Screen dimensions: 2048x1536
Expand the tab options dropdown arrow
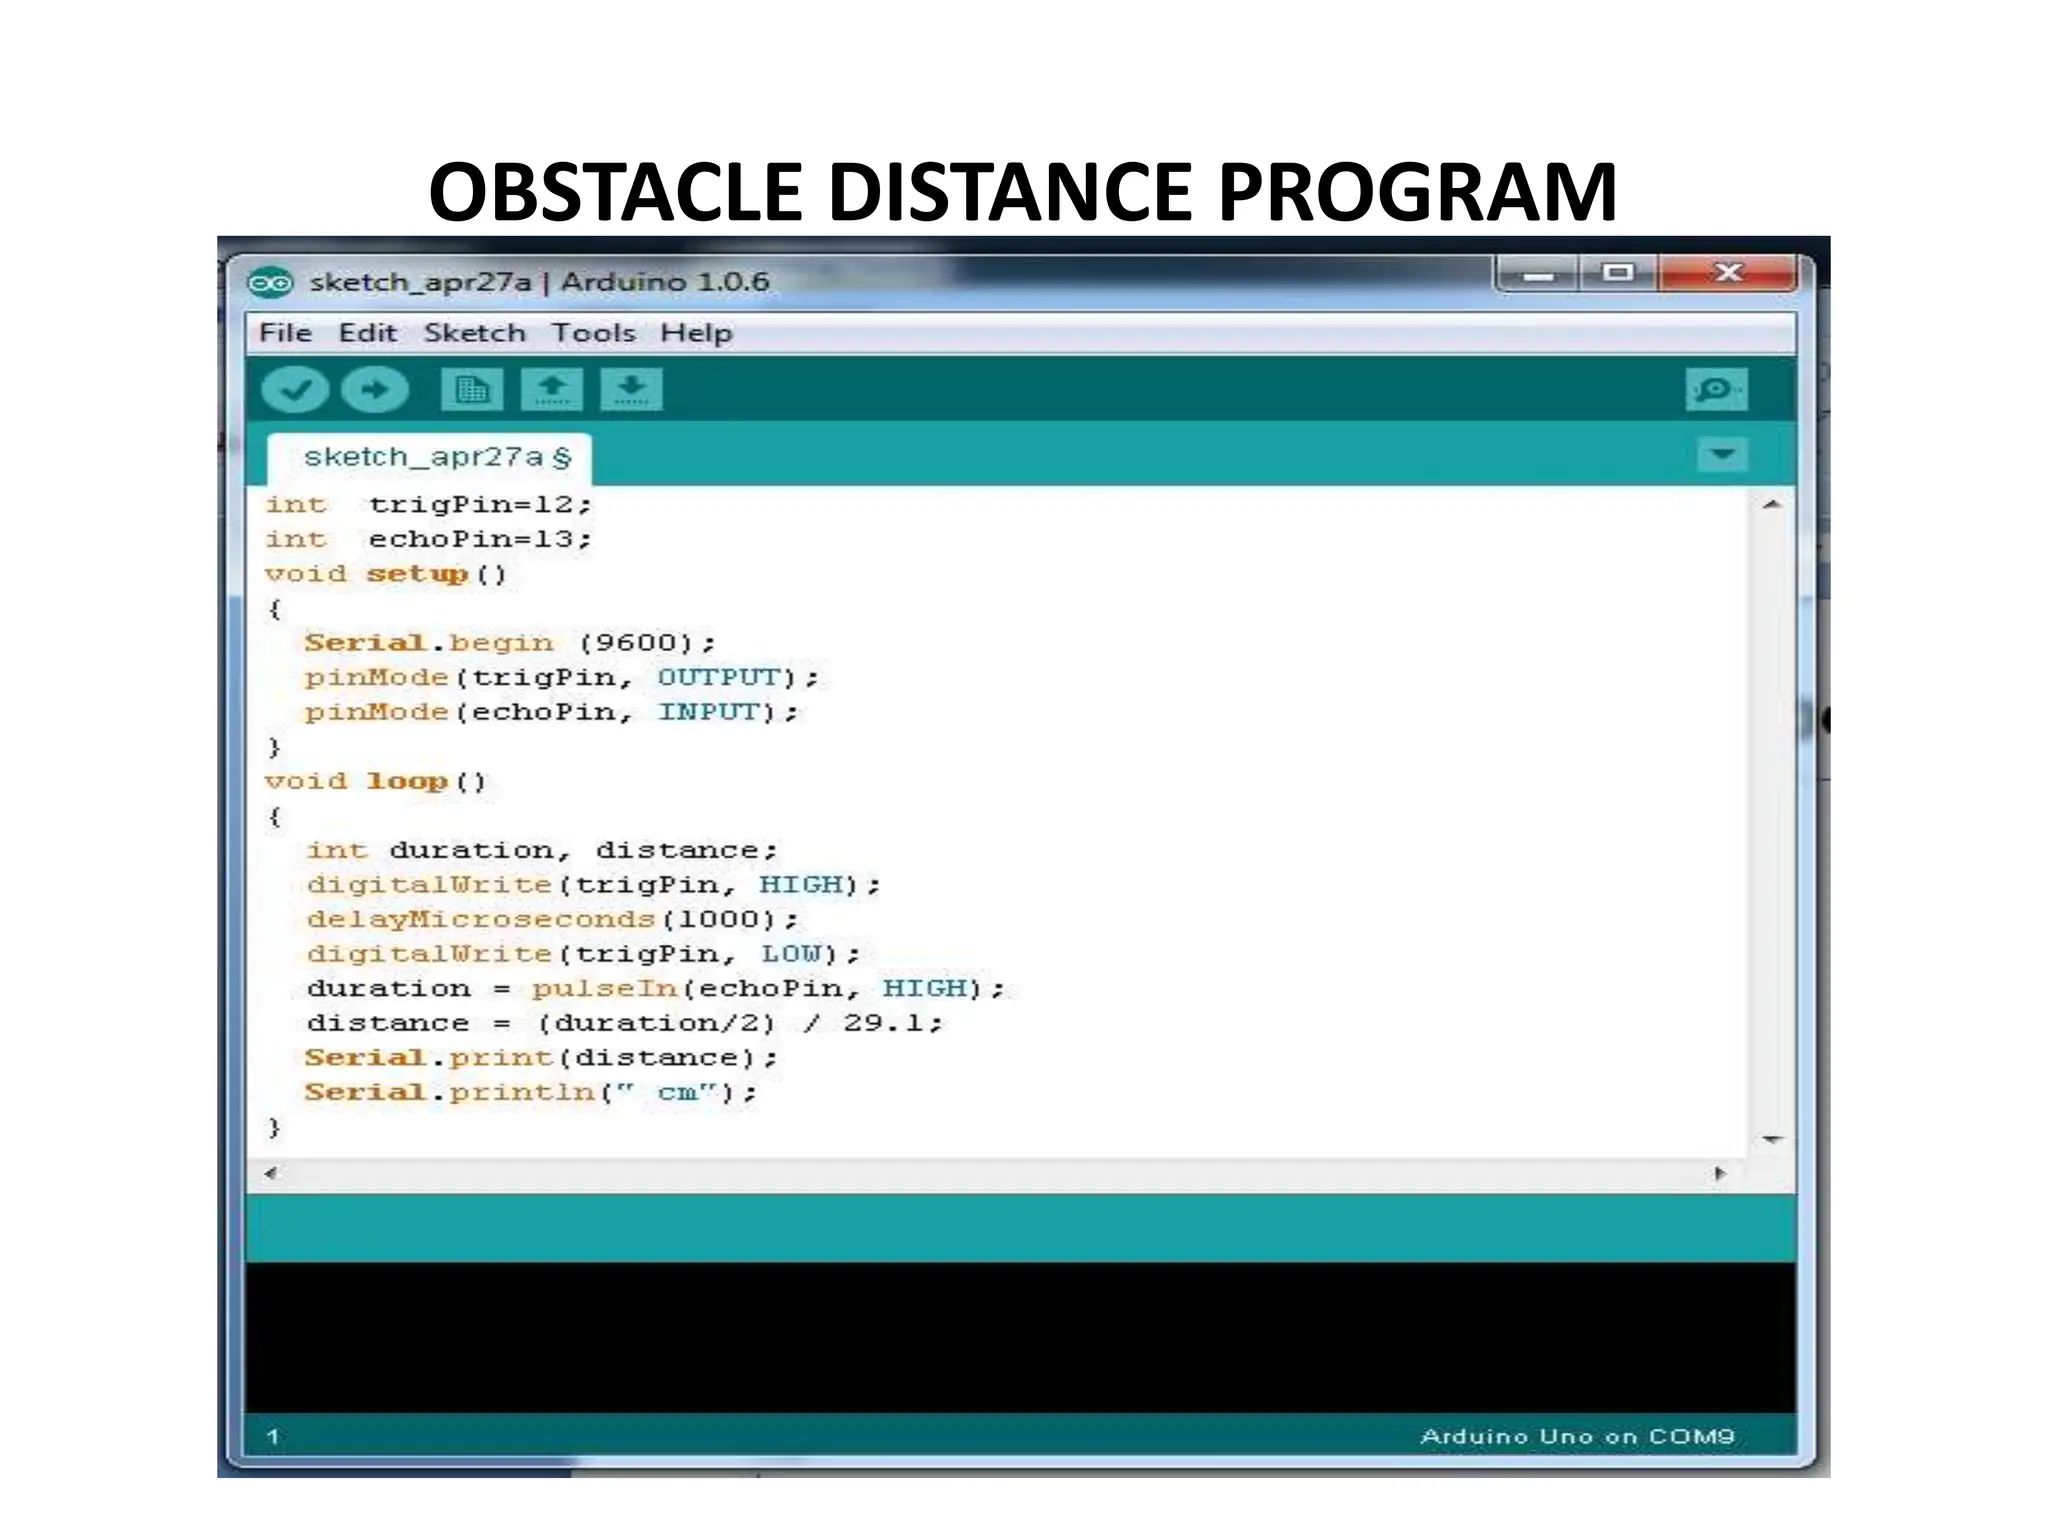[x=1722, y=456]
